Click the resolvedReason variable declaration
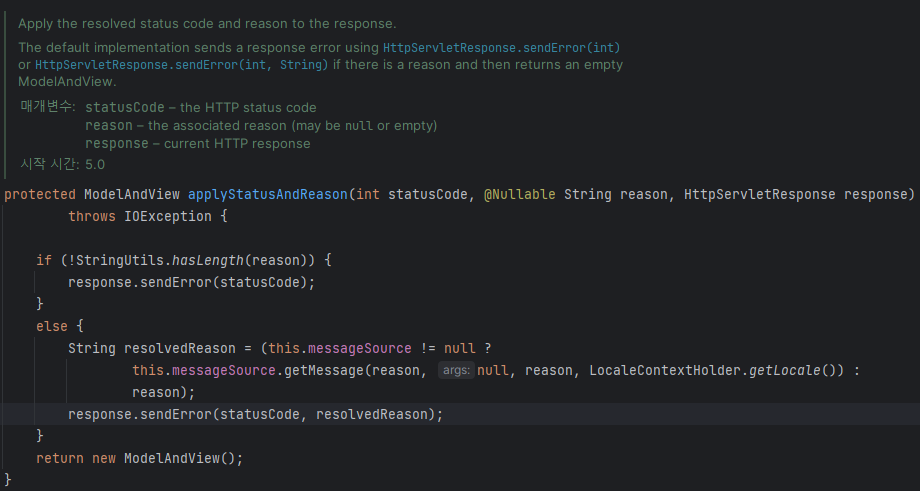The width and height of the screenshot is (920, 491). pyautogui.click(x=180, y=348)
